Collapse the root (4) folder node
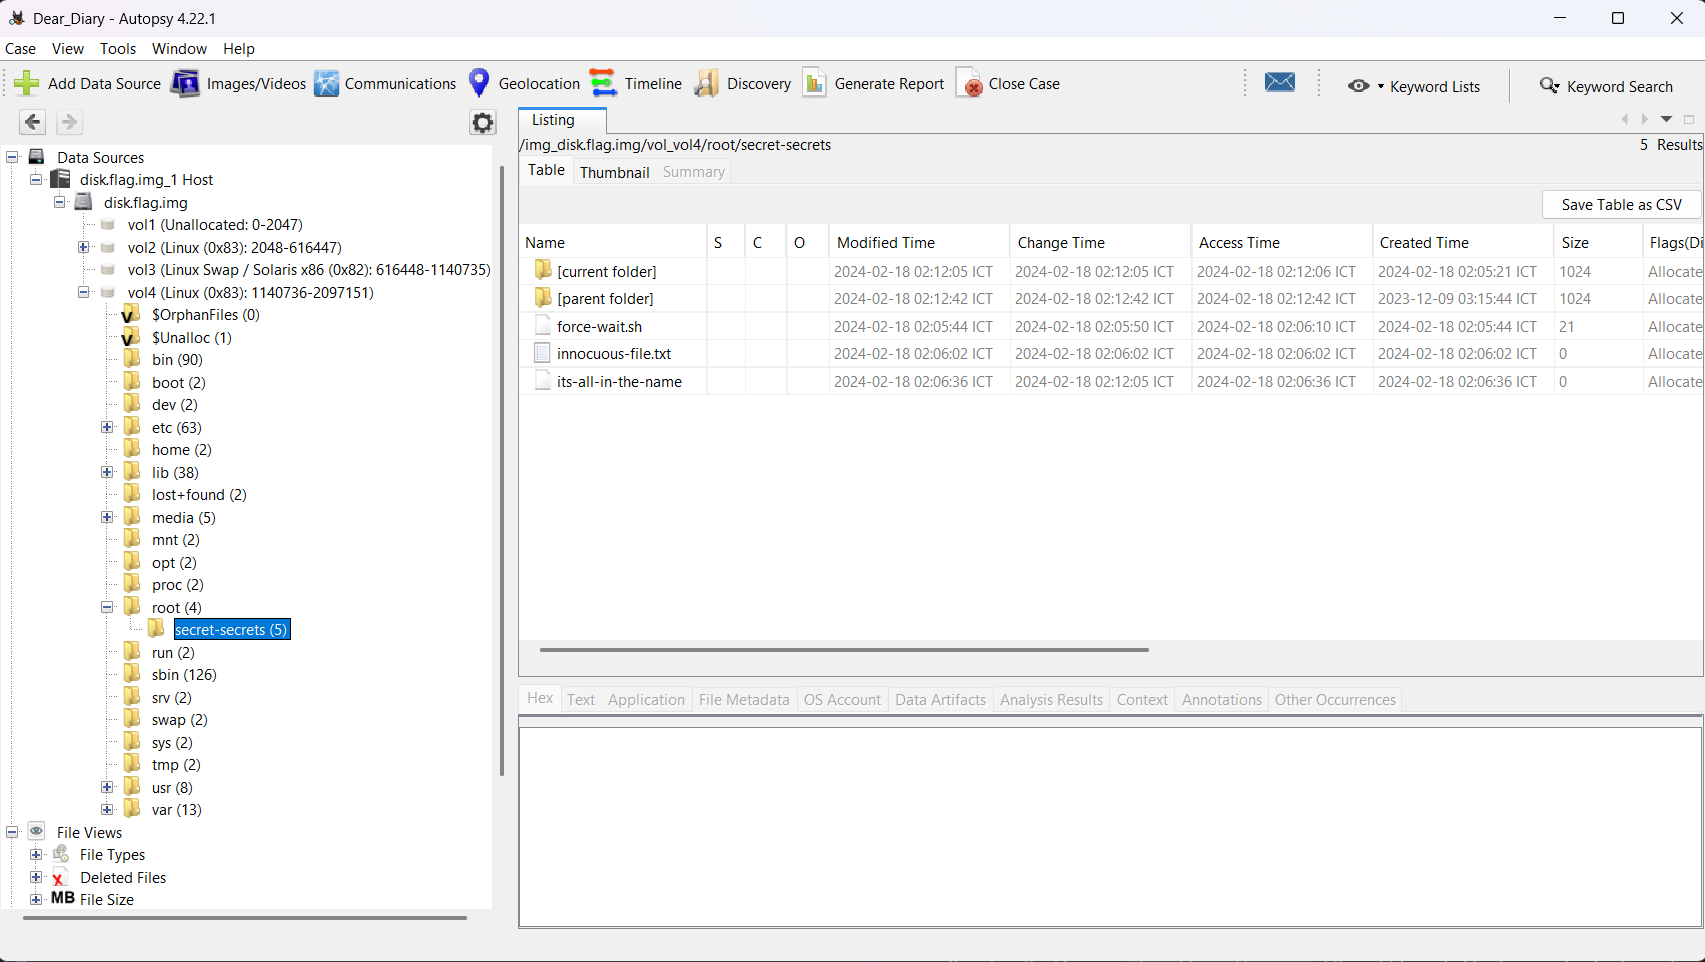Image resolution: width=1705 pixels, height=962 pixels. point(107,608)
